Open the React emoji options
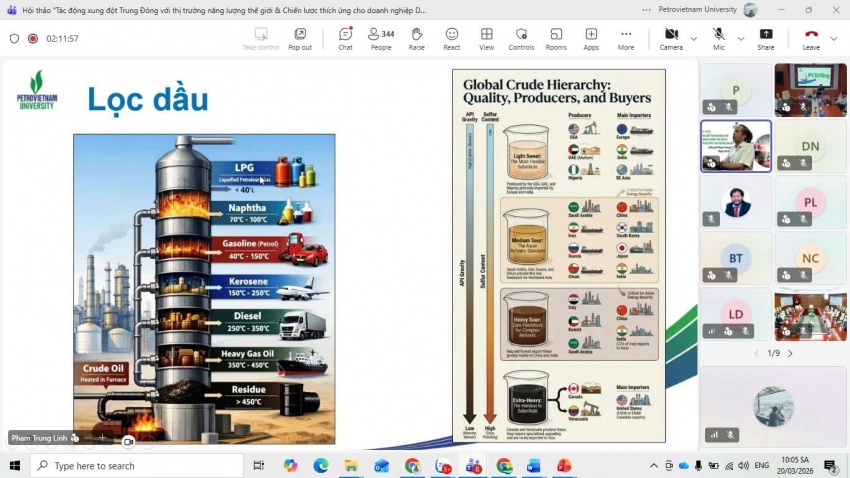850x478 pixels. pyautogui.click(x=451, y=39)
